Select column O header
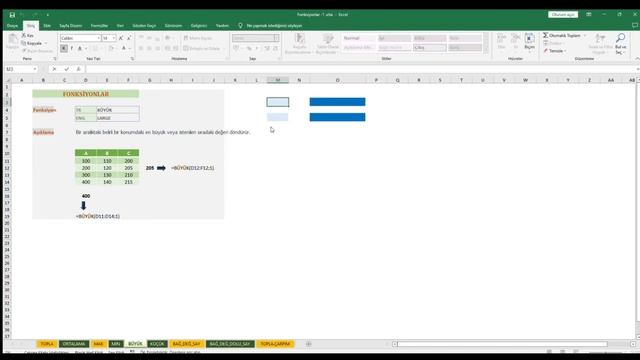This screenshot has height=360, width=640. click(338, 80)
